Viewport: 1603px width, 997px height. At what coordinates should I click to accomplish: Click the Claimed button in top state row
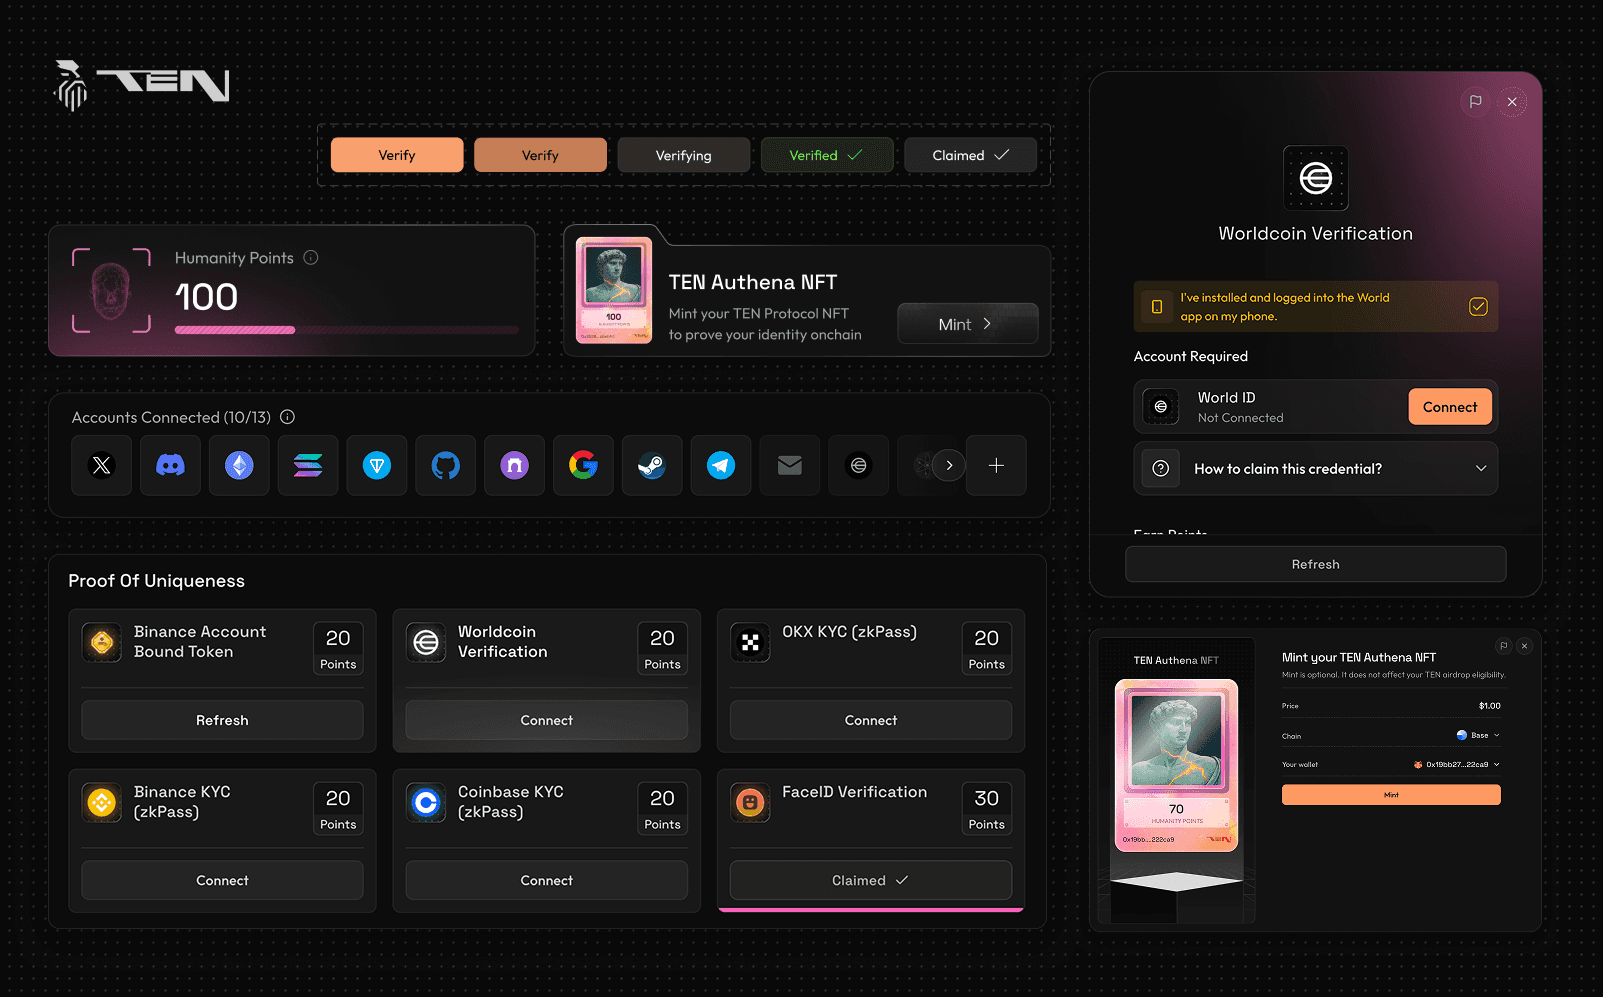pos(970,155)
